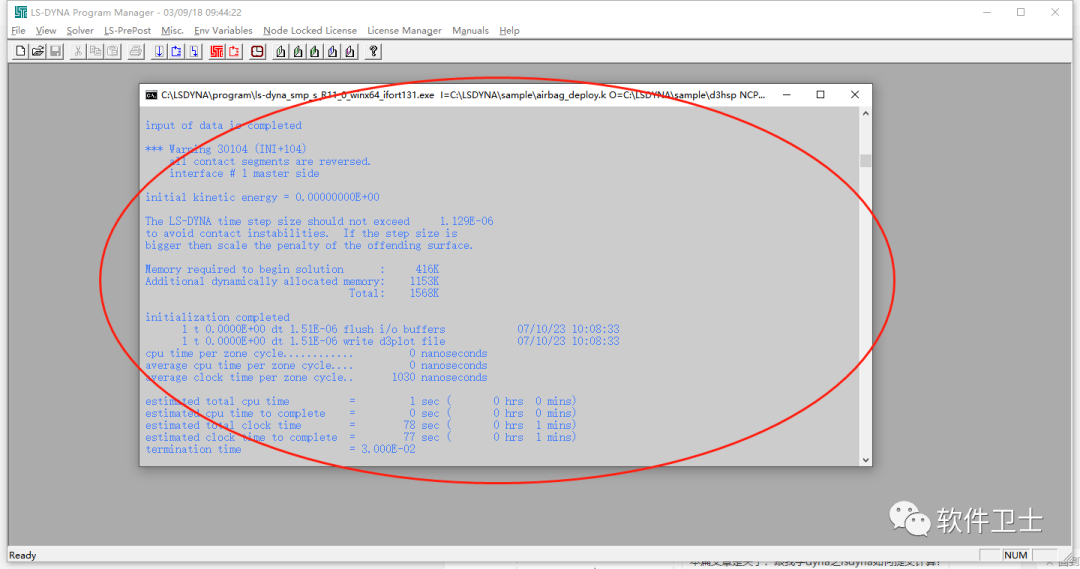Open the File menu
1080x569 pixels.
pyautogui.click(x=19, y=30)
